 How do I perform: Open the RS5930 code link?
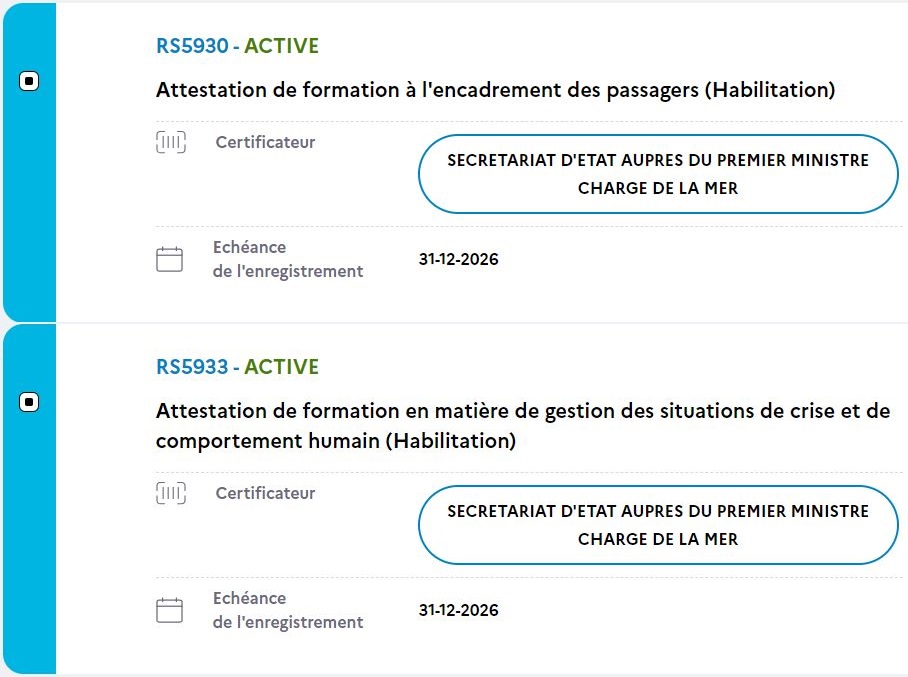point(192,46)
